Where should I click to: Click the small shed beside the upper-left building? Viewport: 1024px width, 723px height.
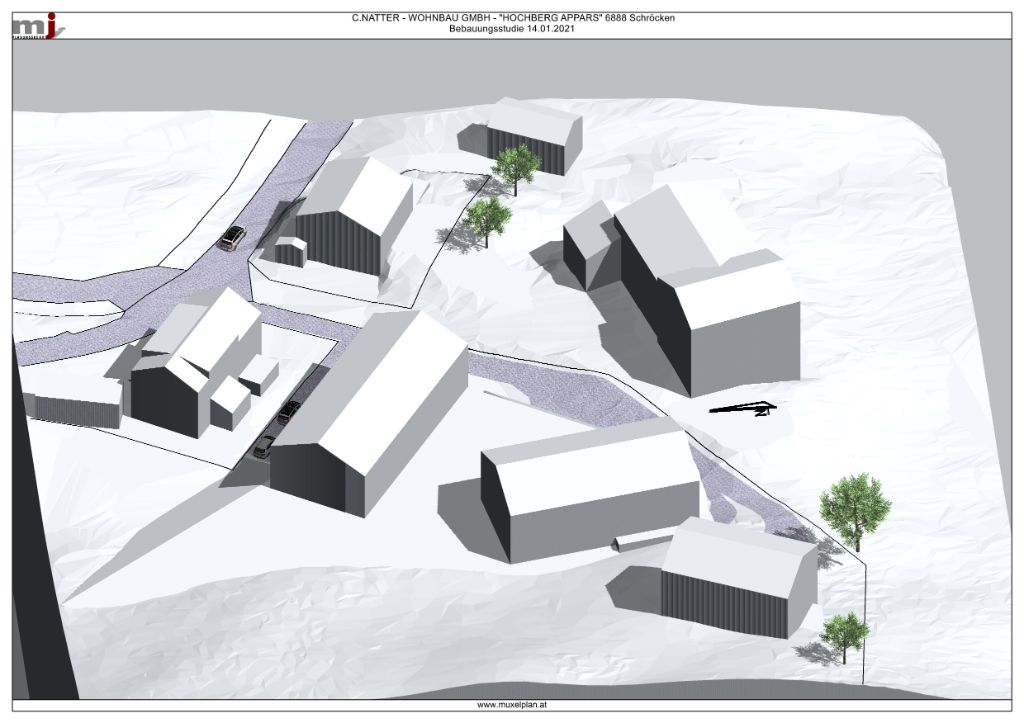[x=291, y=250]
